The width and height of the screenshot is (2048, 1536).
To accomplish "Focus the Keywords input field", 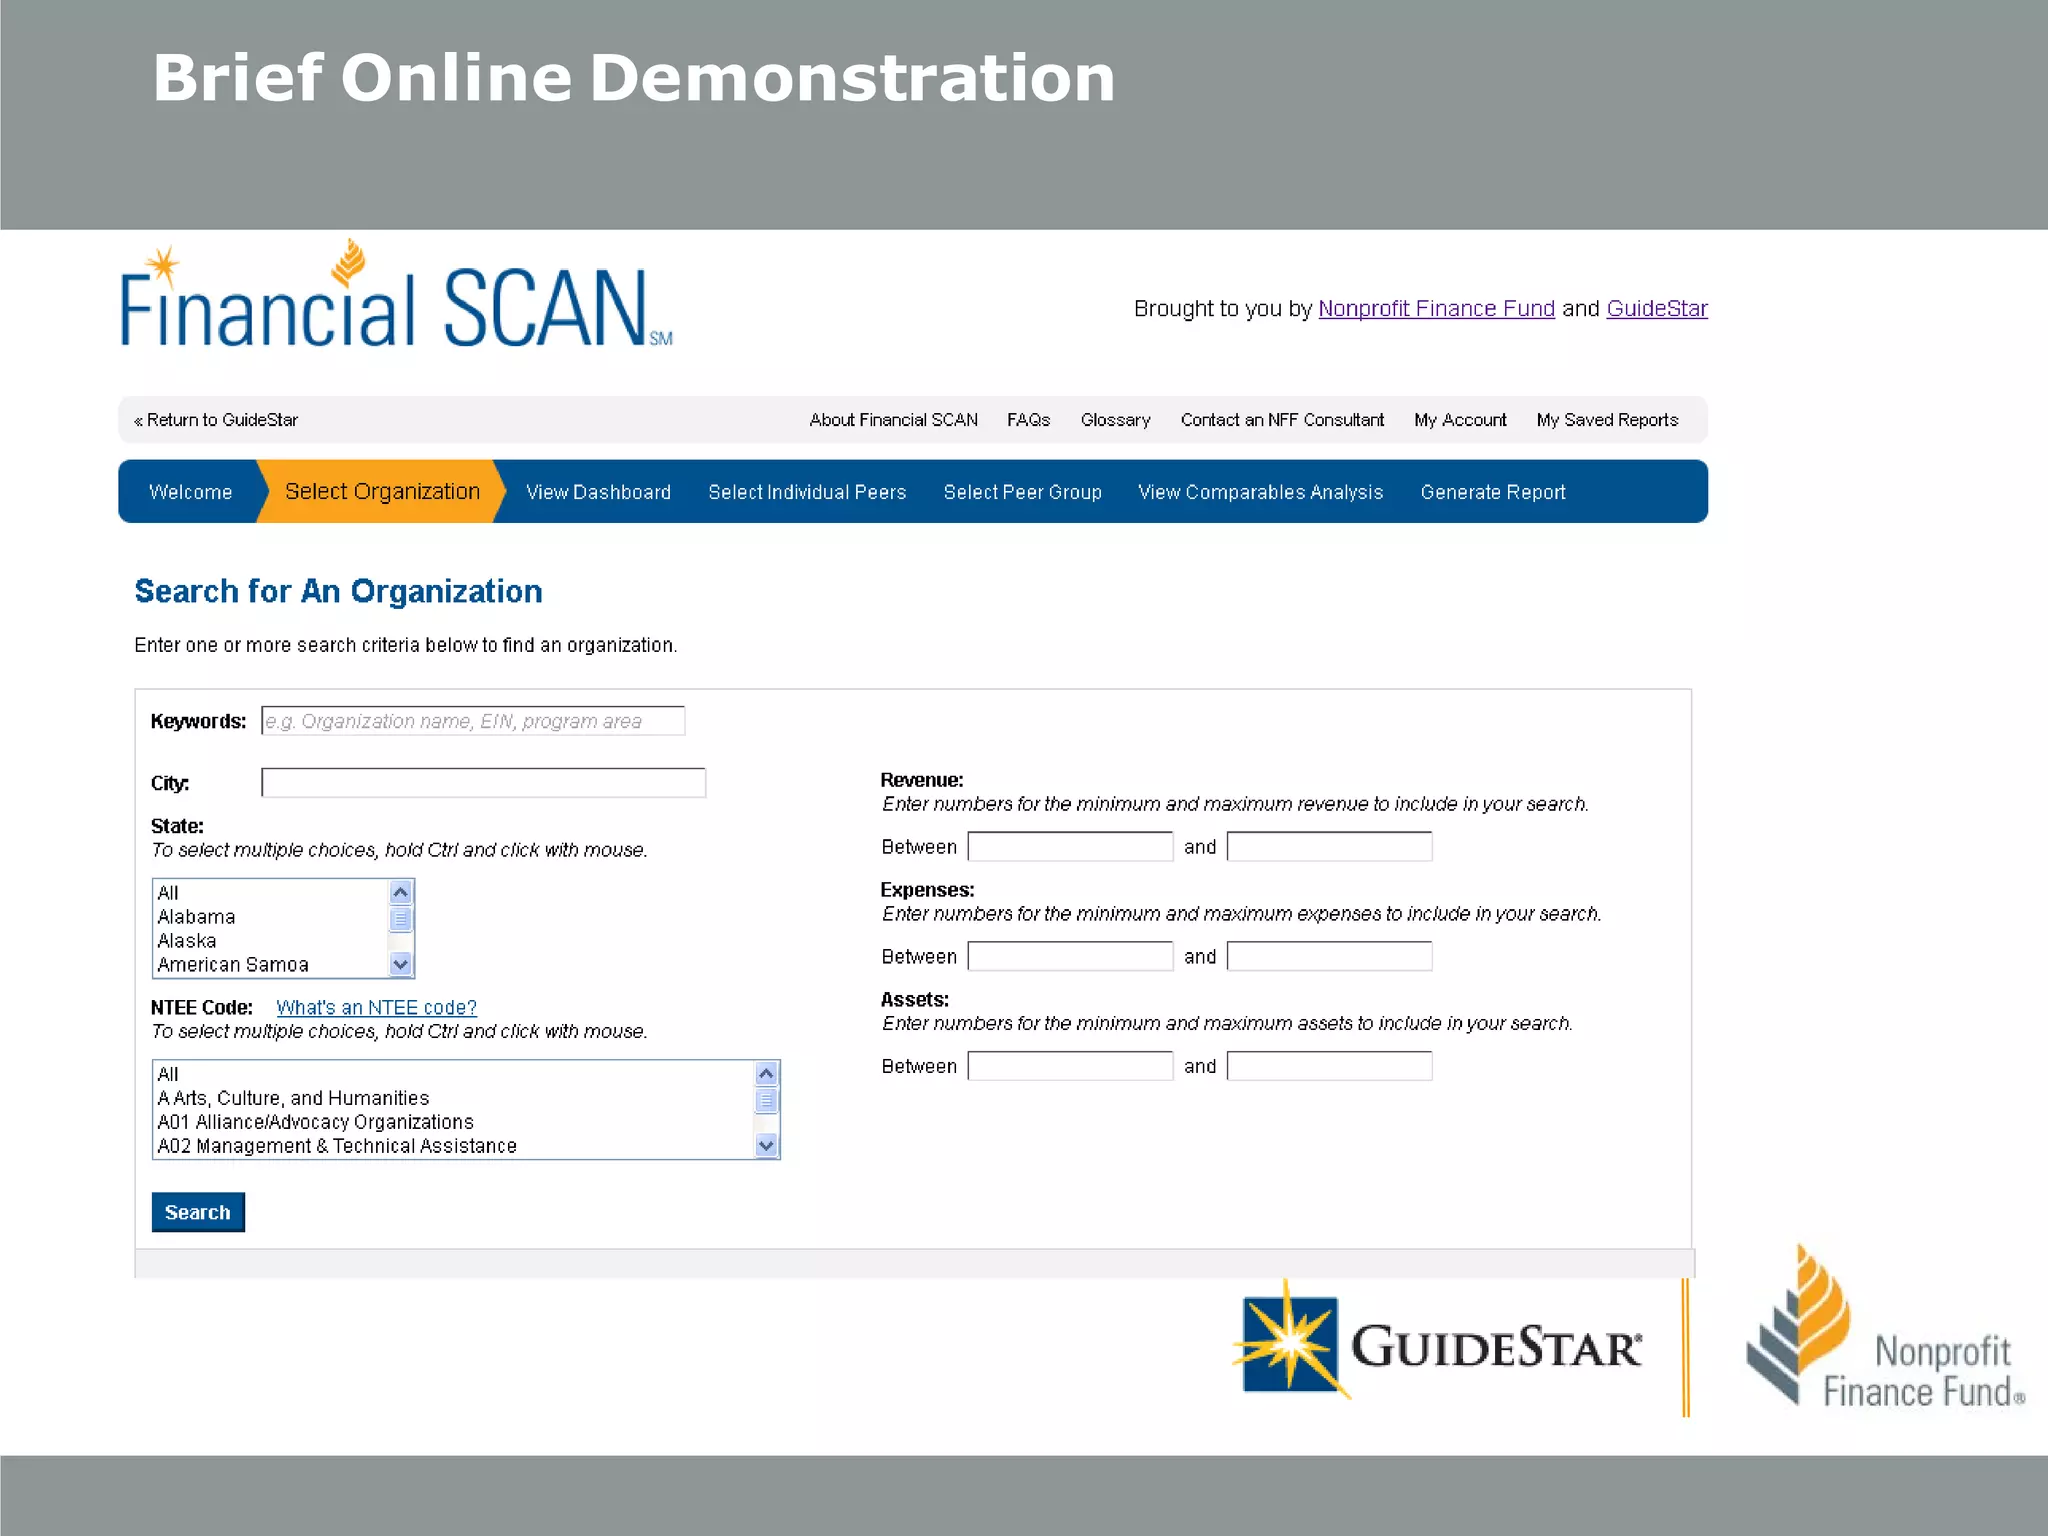I will point(473,721).
